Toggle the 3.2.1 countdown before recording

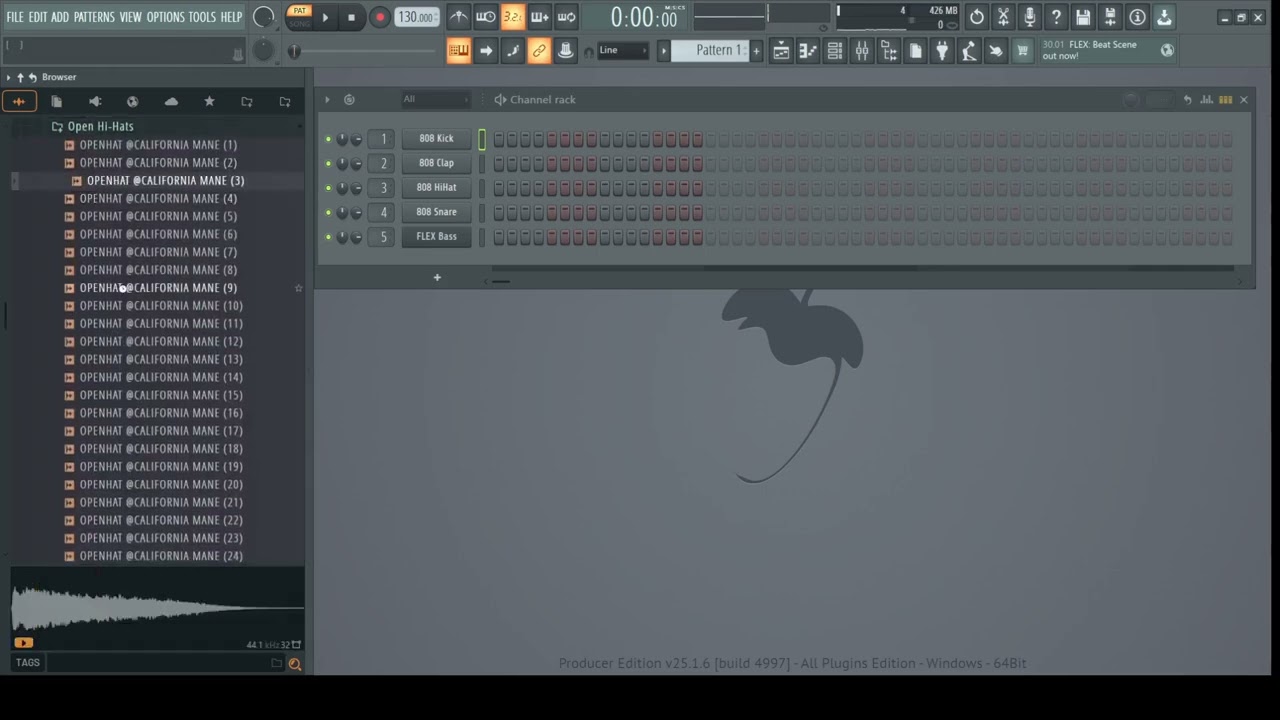(x=512, y=17)
